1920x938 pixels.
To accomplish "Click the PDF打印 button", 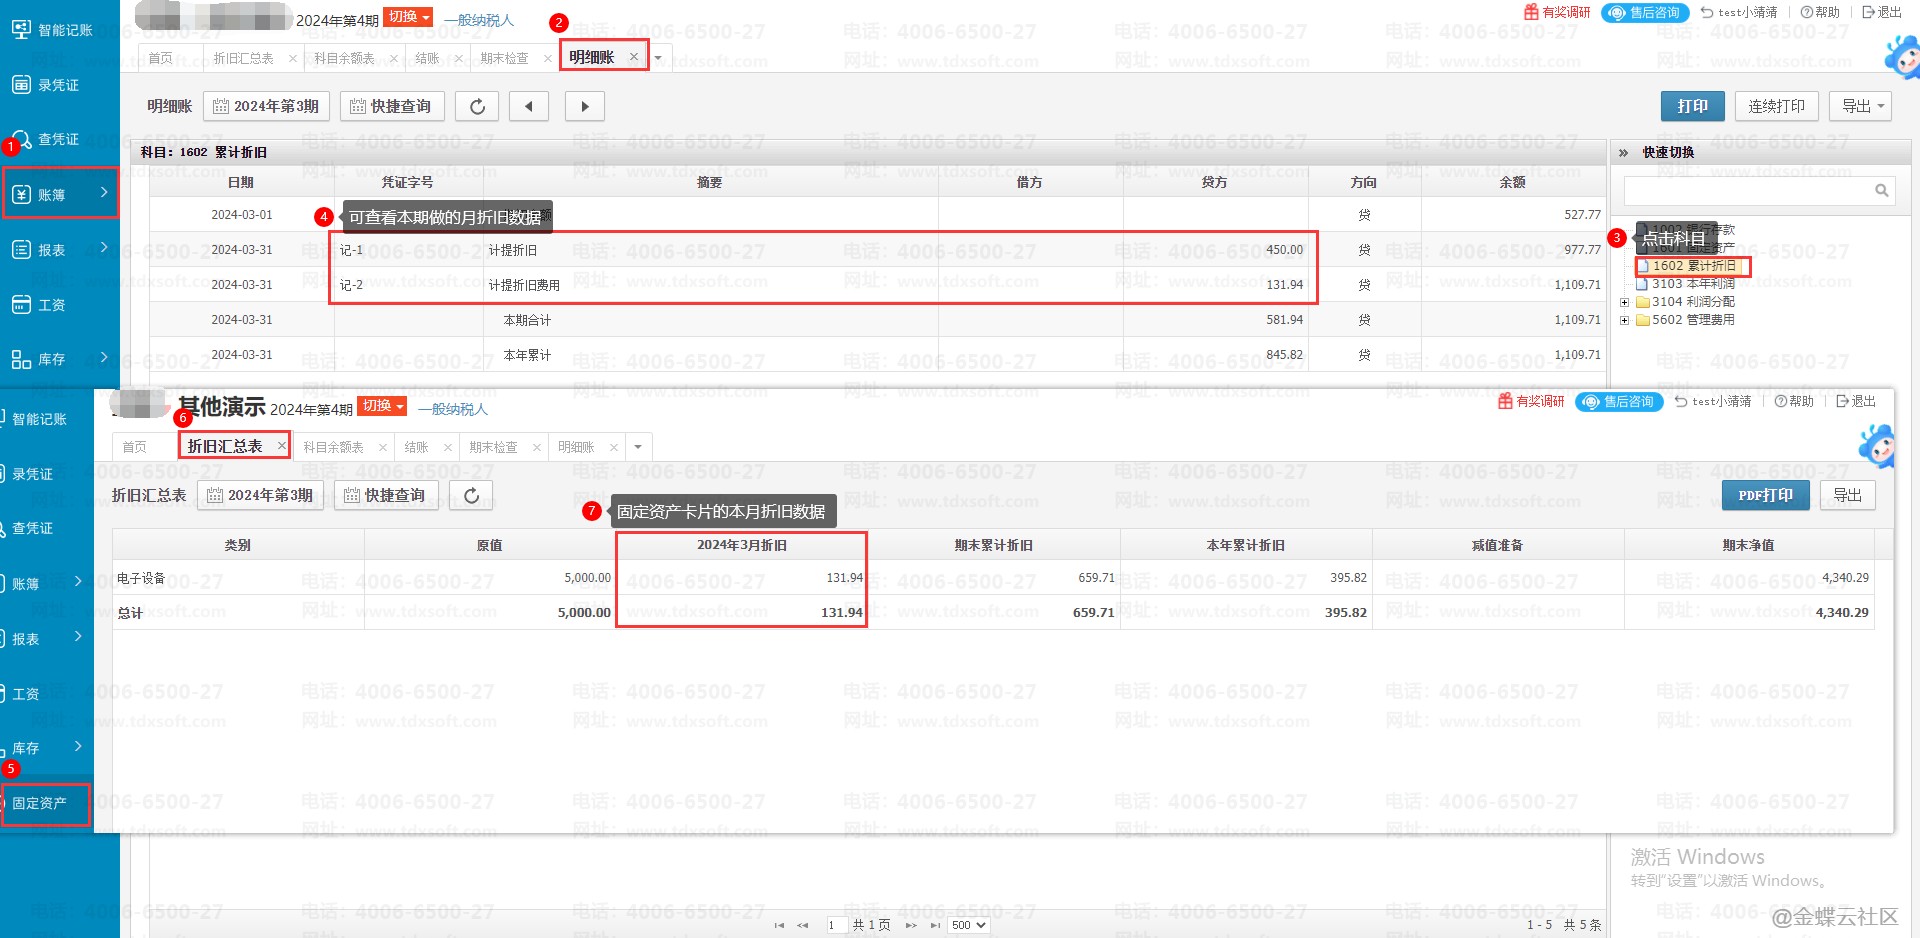I will pos(1765,495).
